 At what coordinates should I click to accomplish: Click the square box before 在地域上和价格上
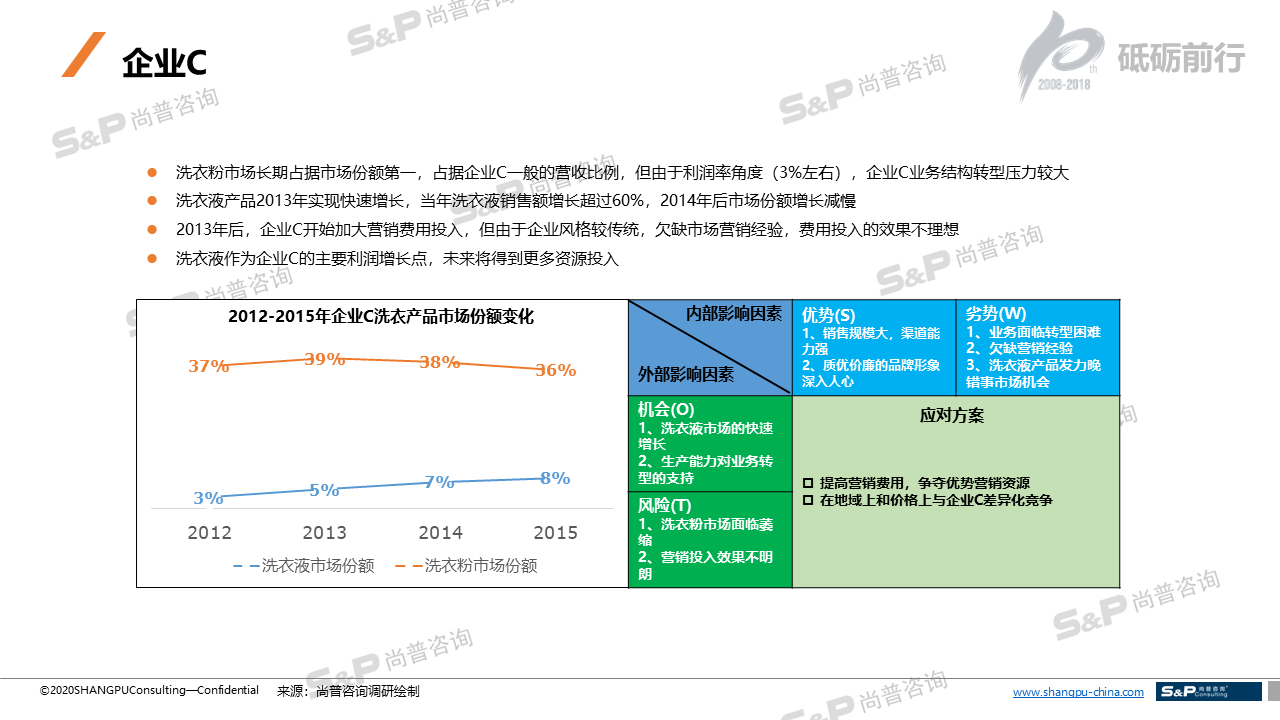click(808, 500)
